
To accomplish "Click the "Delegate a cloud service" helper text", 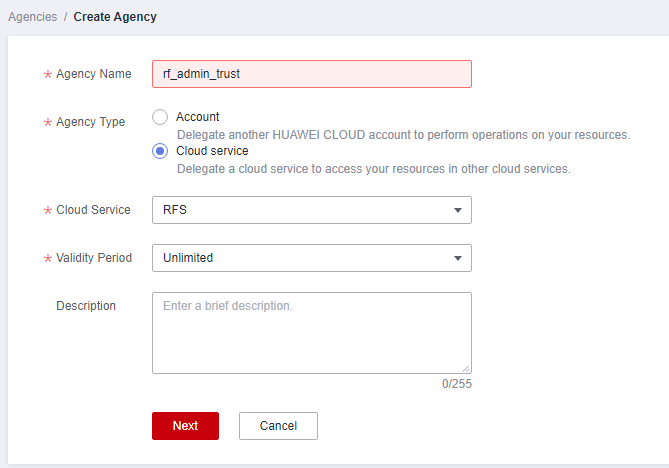I will pos(373,169).
